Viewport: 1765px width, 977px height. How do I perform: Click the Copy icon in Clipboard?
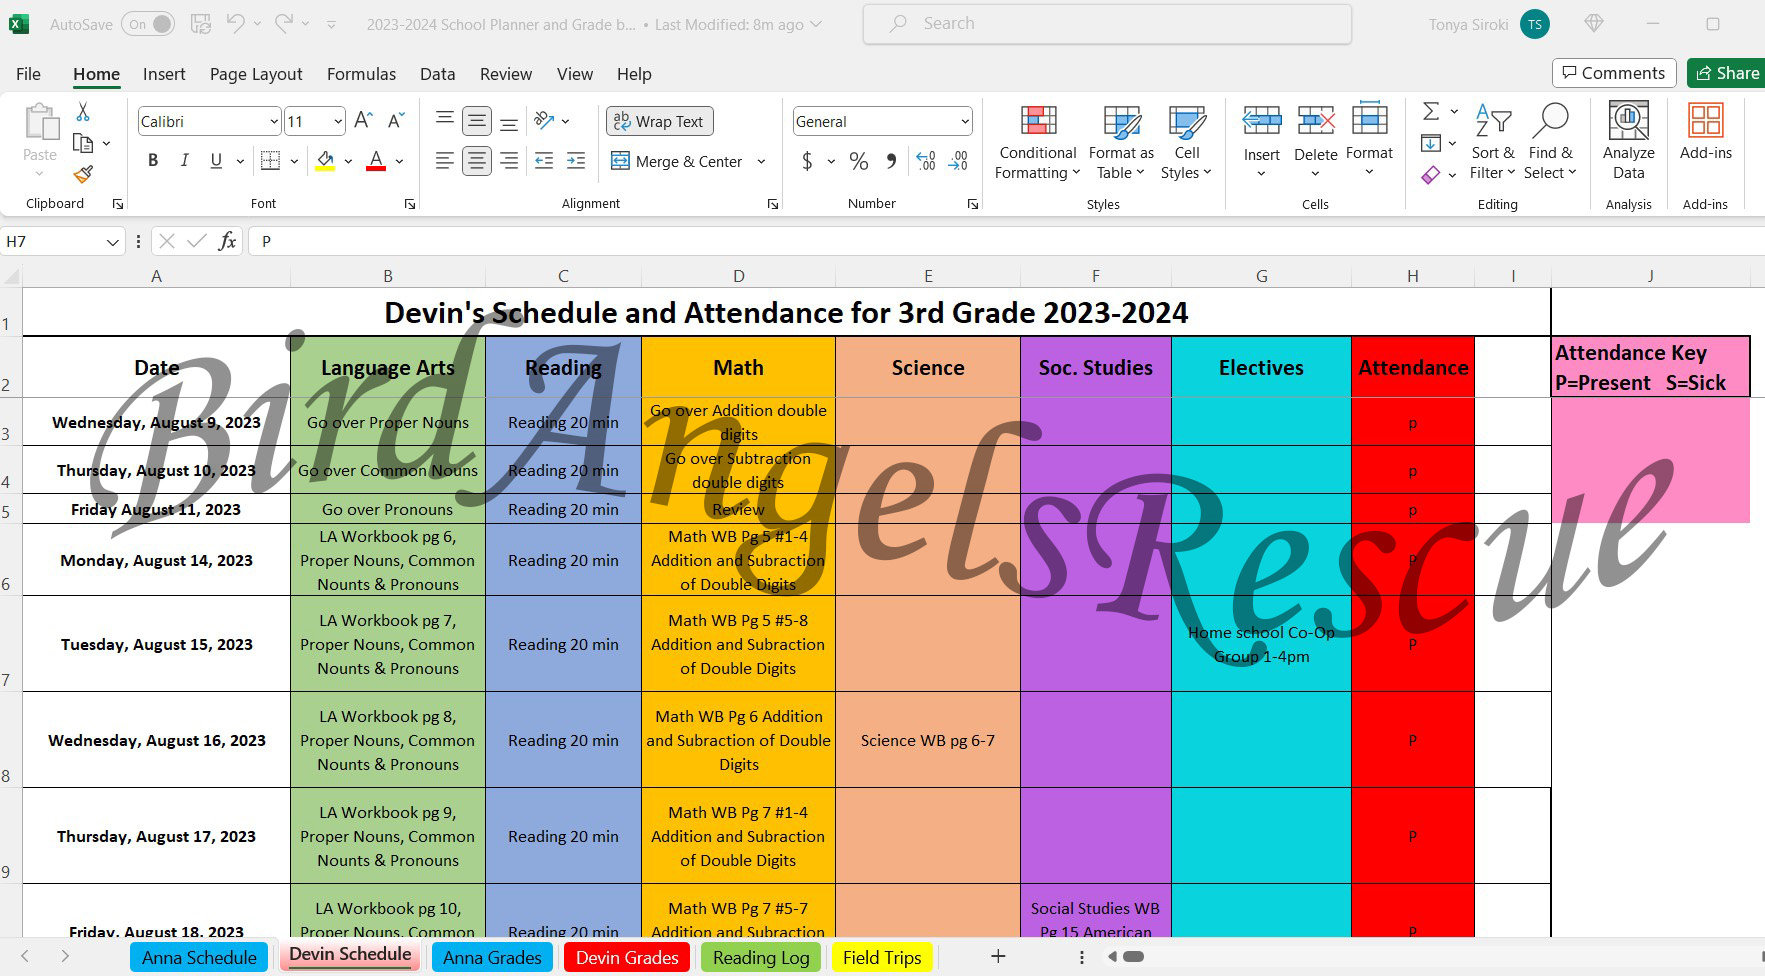[x=83, y=143]
